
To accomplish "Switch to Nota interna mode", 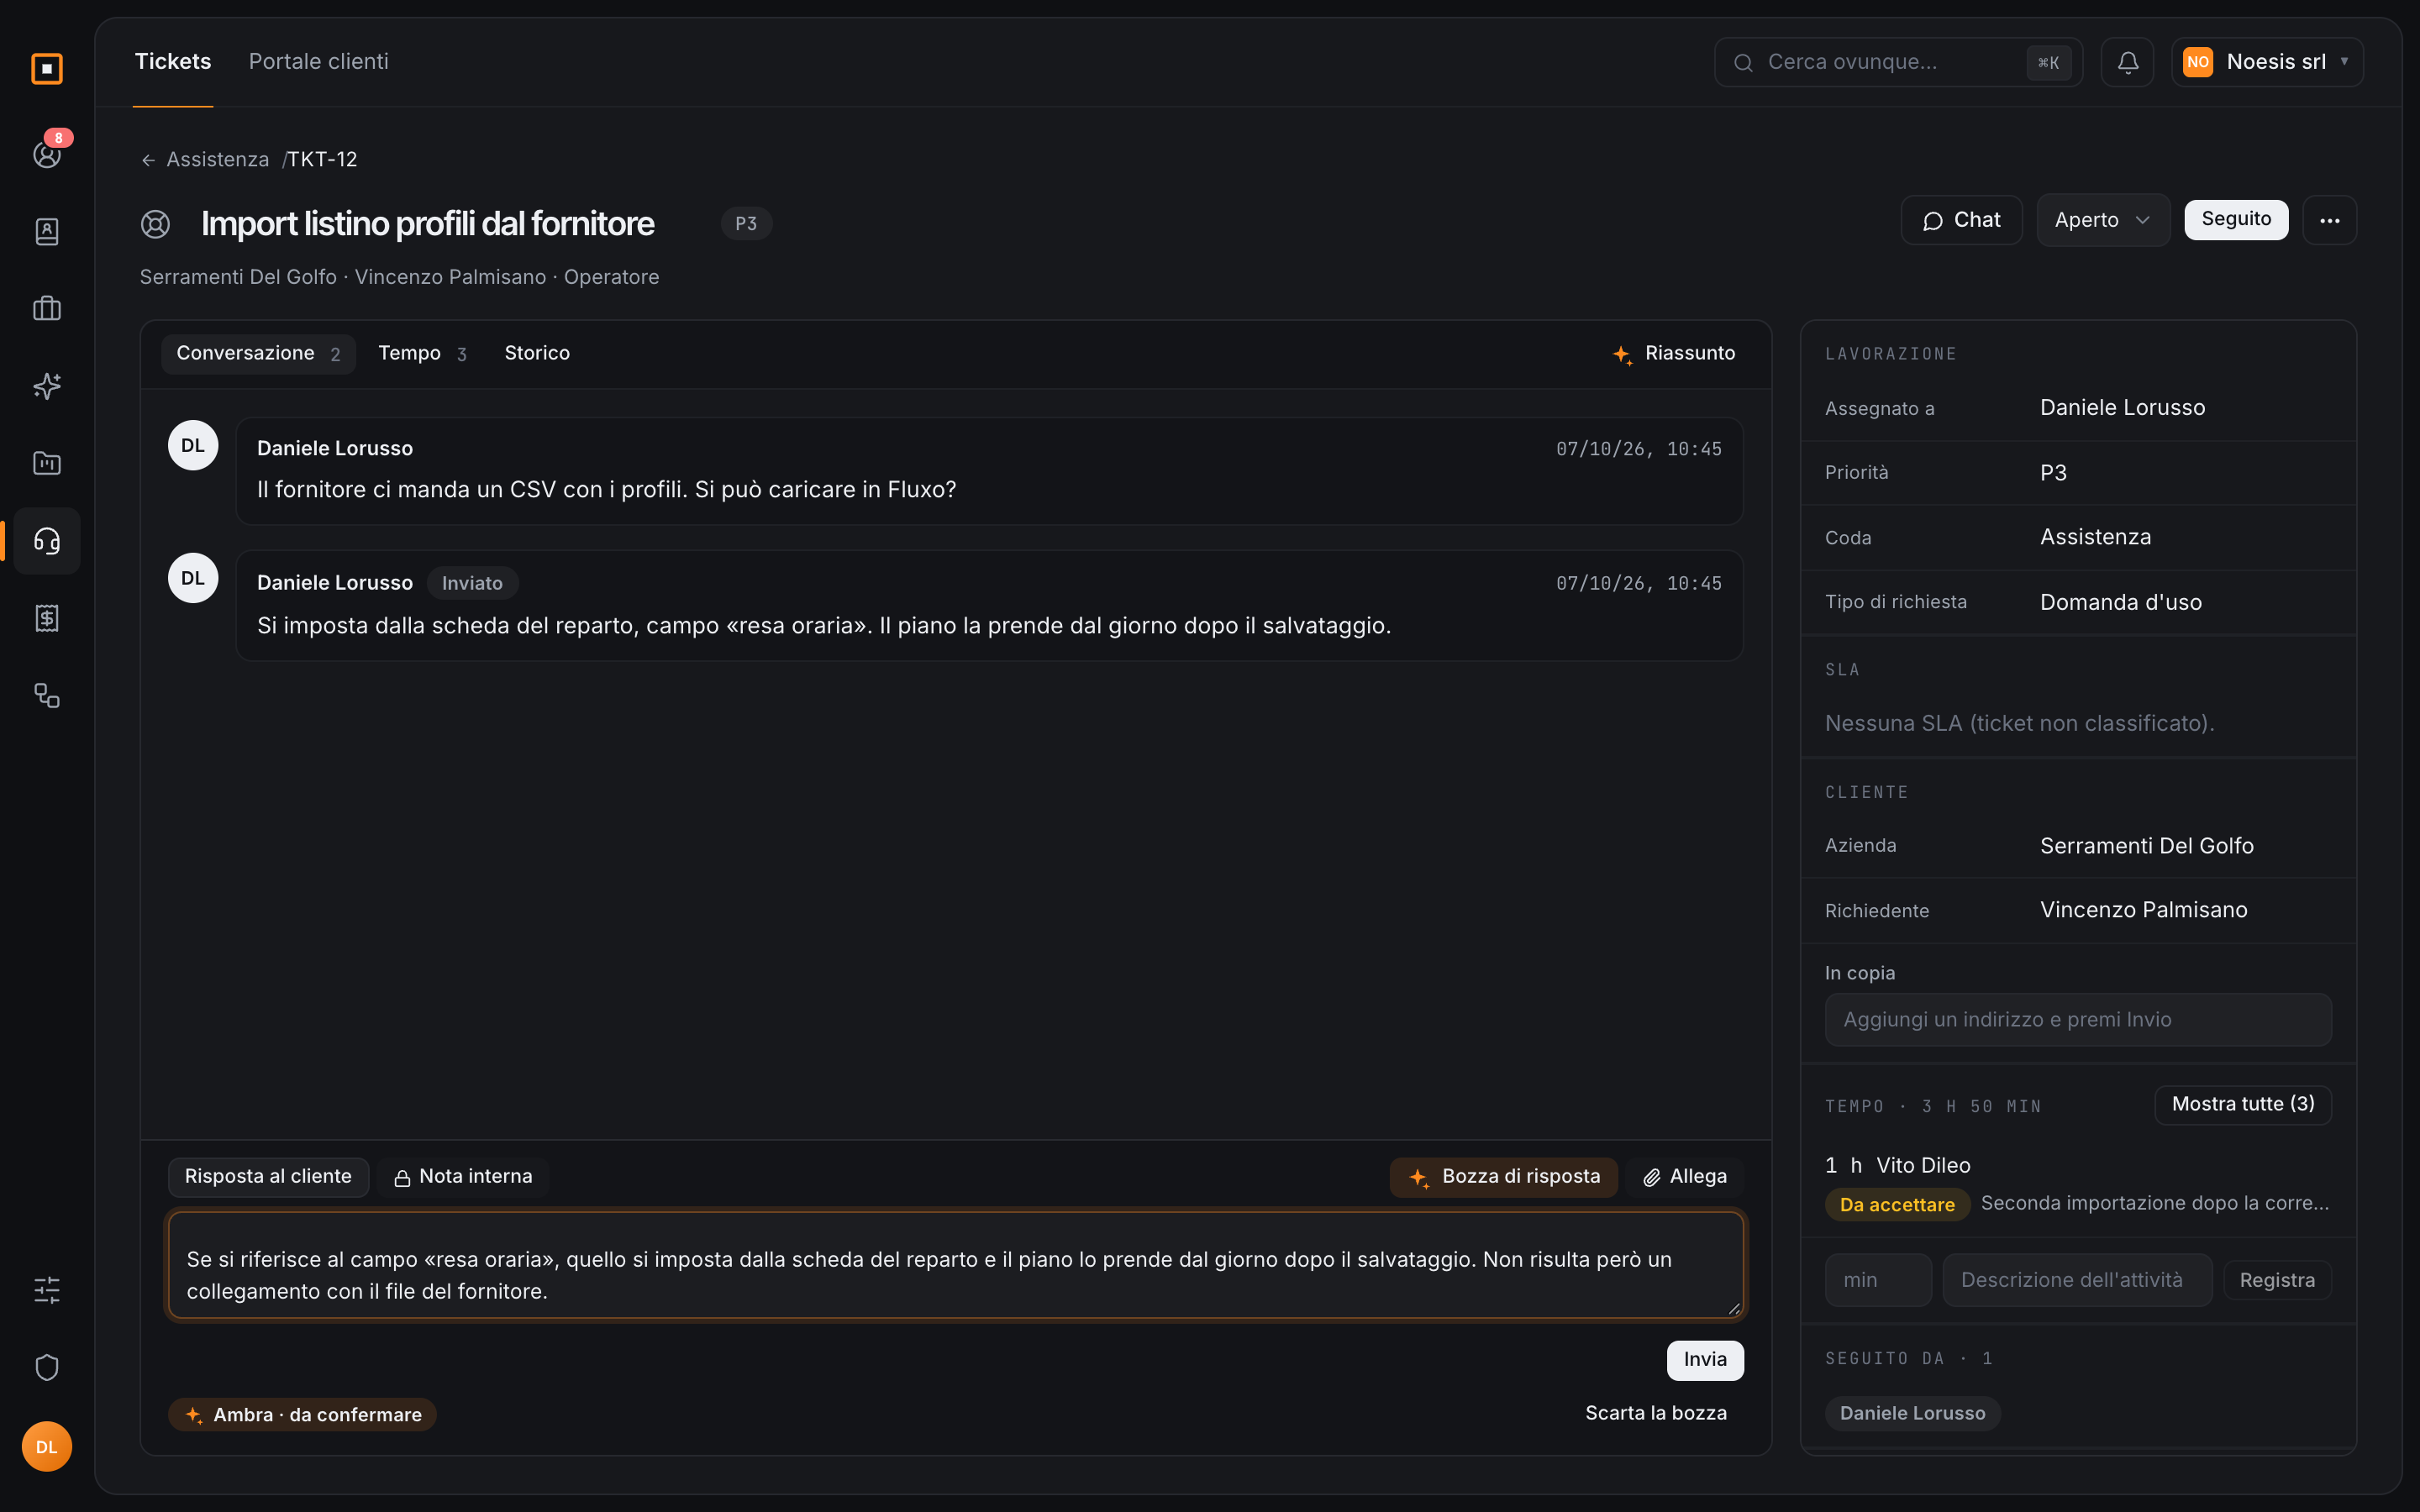I will tap(463, 1177).
